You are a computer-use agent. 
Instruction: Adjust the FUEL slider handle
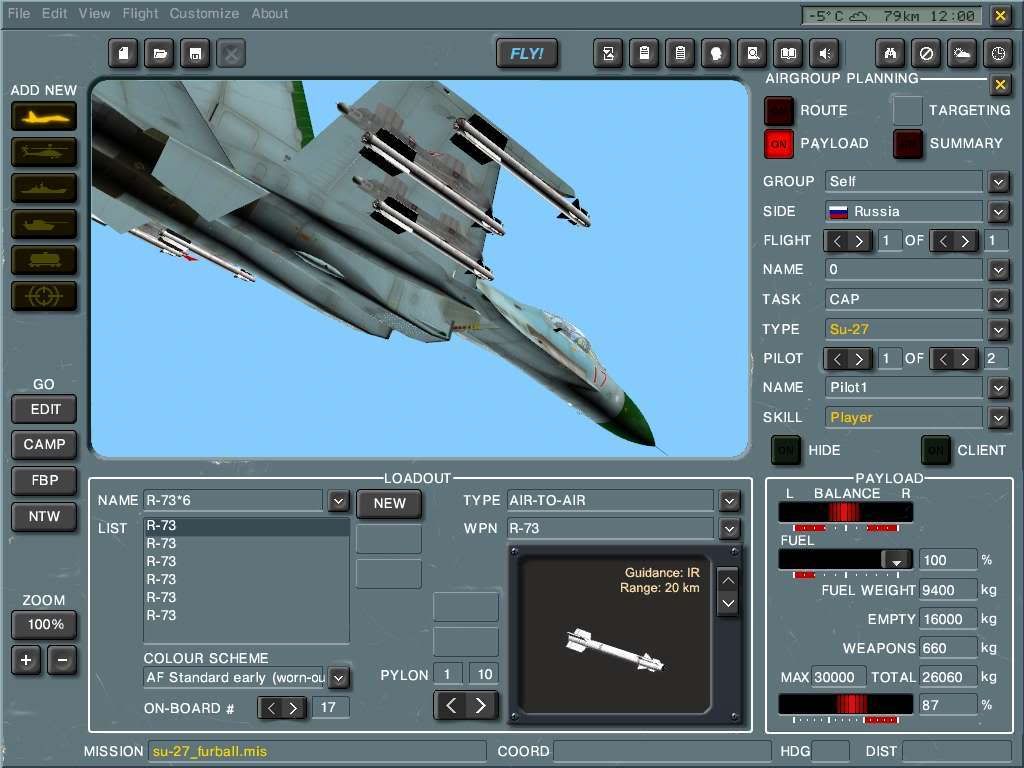[x=897, y=560]
